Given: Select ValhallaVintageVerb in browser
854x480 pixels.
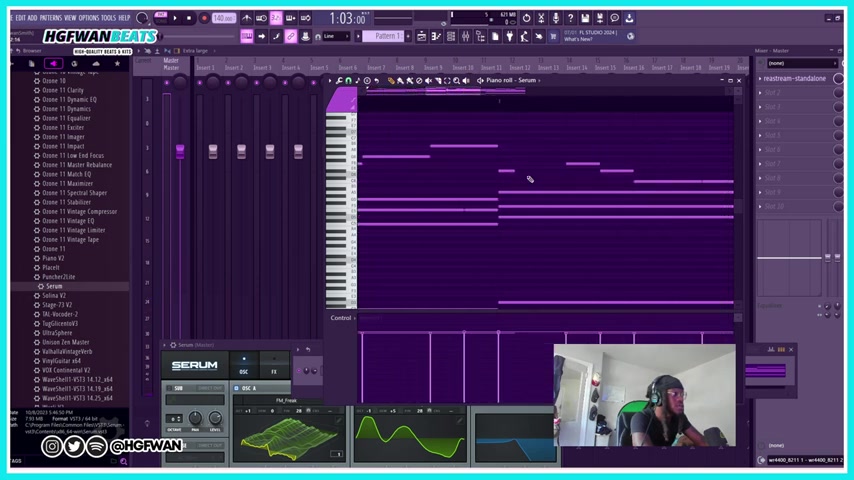Looking at the screenshot, I should pos(70,351).
